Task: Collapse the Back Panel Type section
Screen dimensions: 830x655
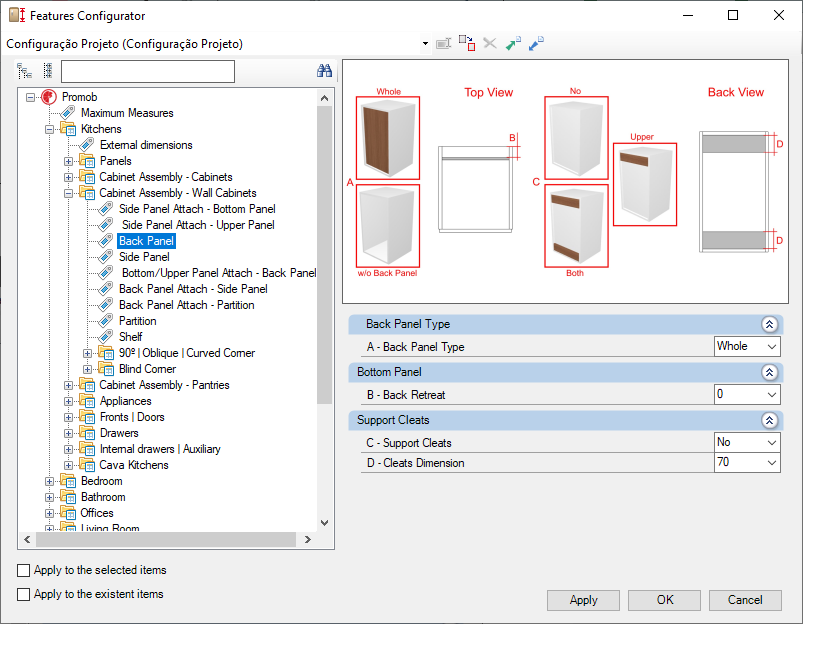Action: 769,324
